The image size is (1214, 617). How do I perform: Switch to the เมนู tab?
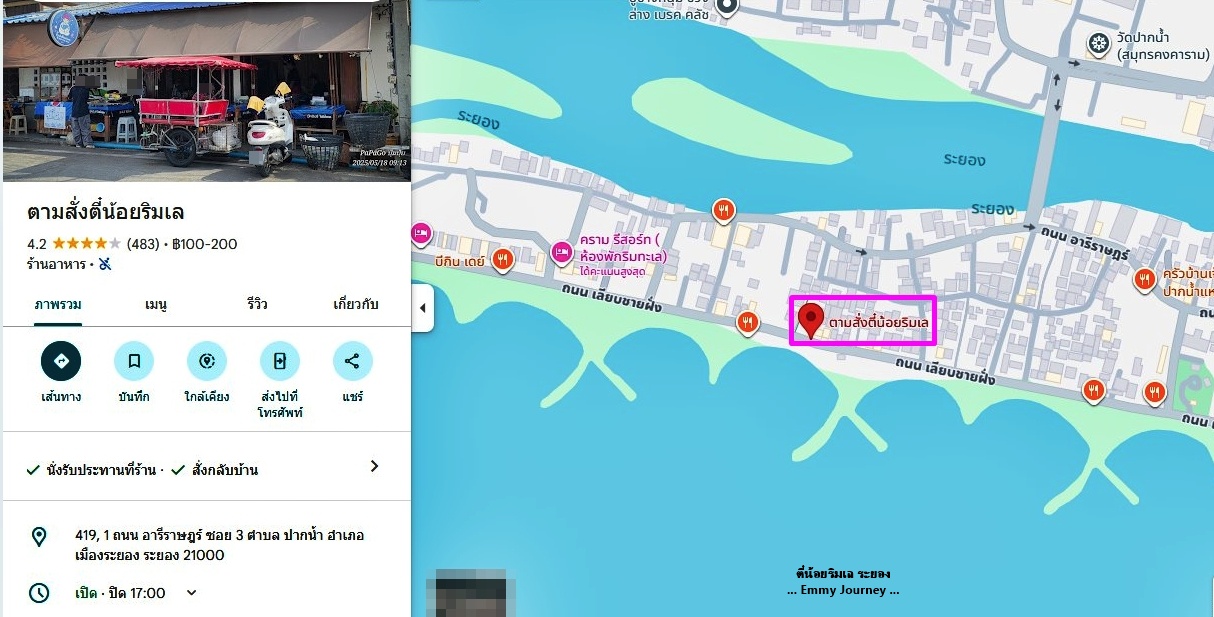click(155, 304)
